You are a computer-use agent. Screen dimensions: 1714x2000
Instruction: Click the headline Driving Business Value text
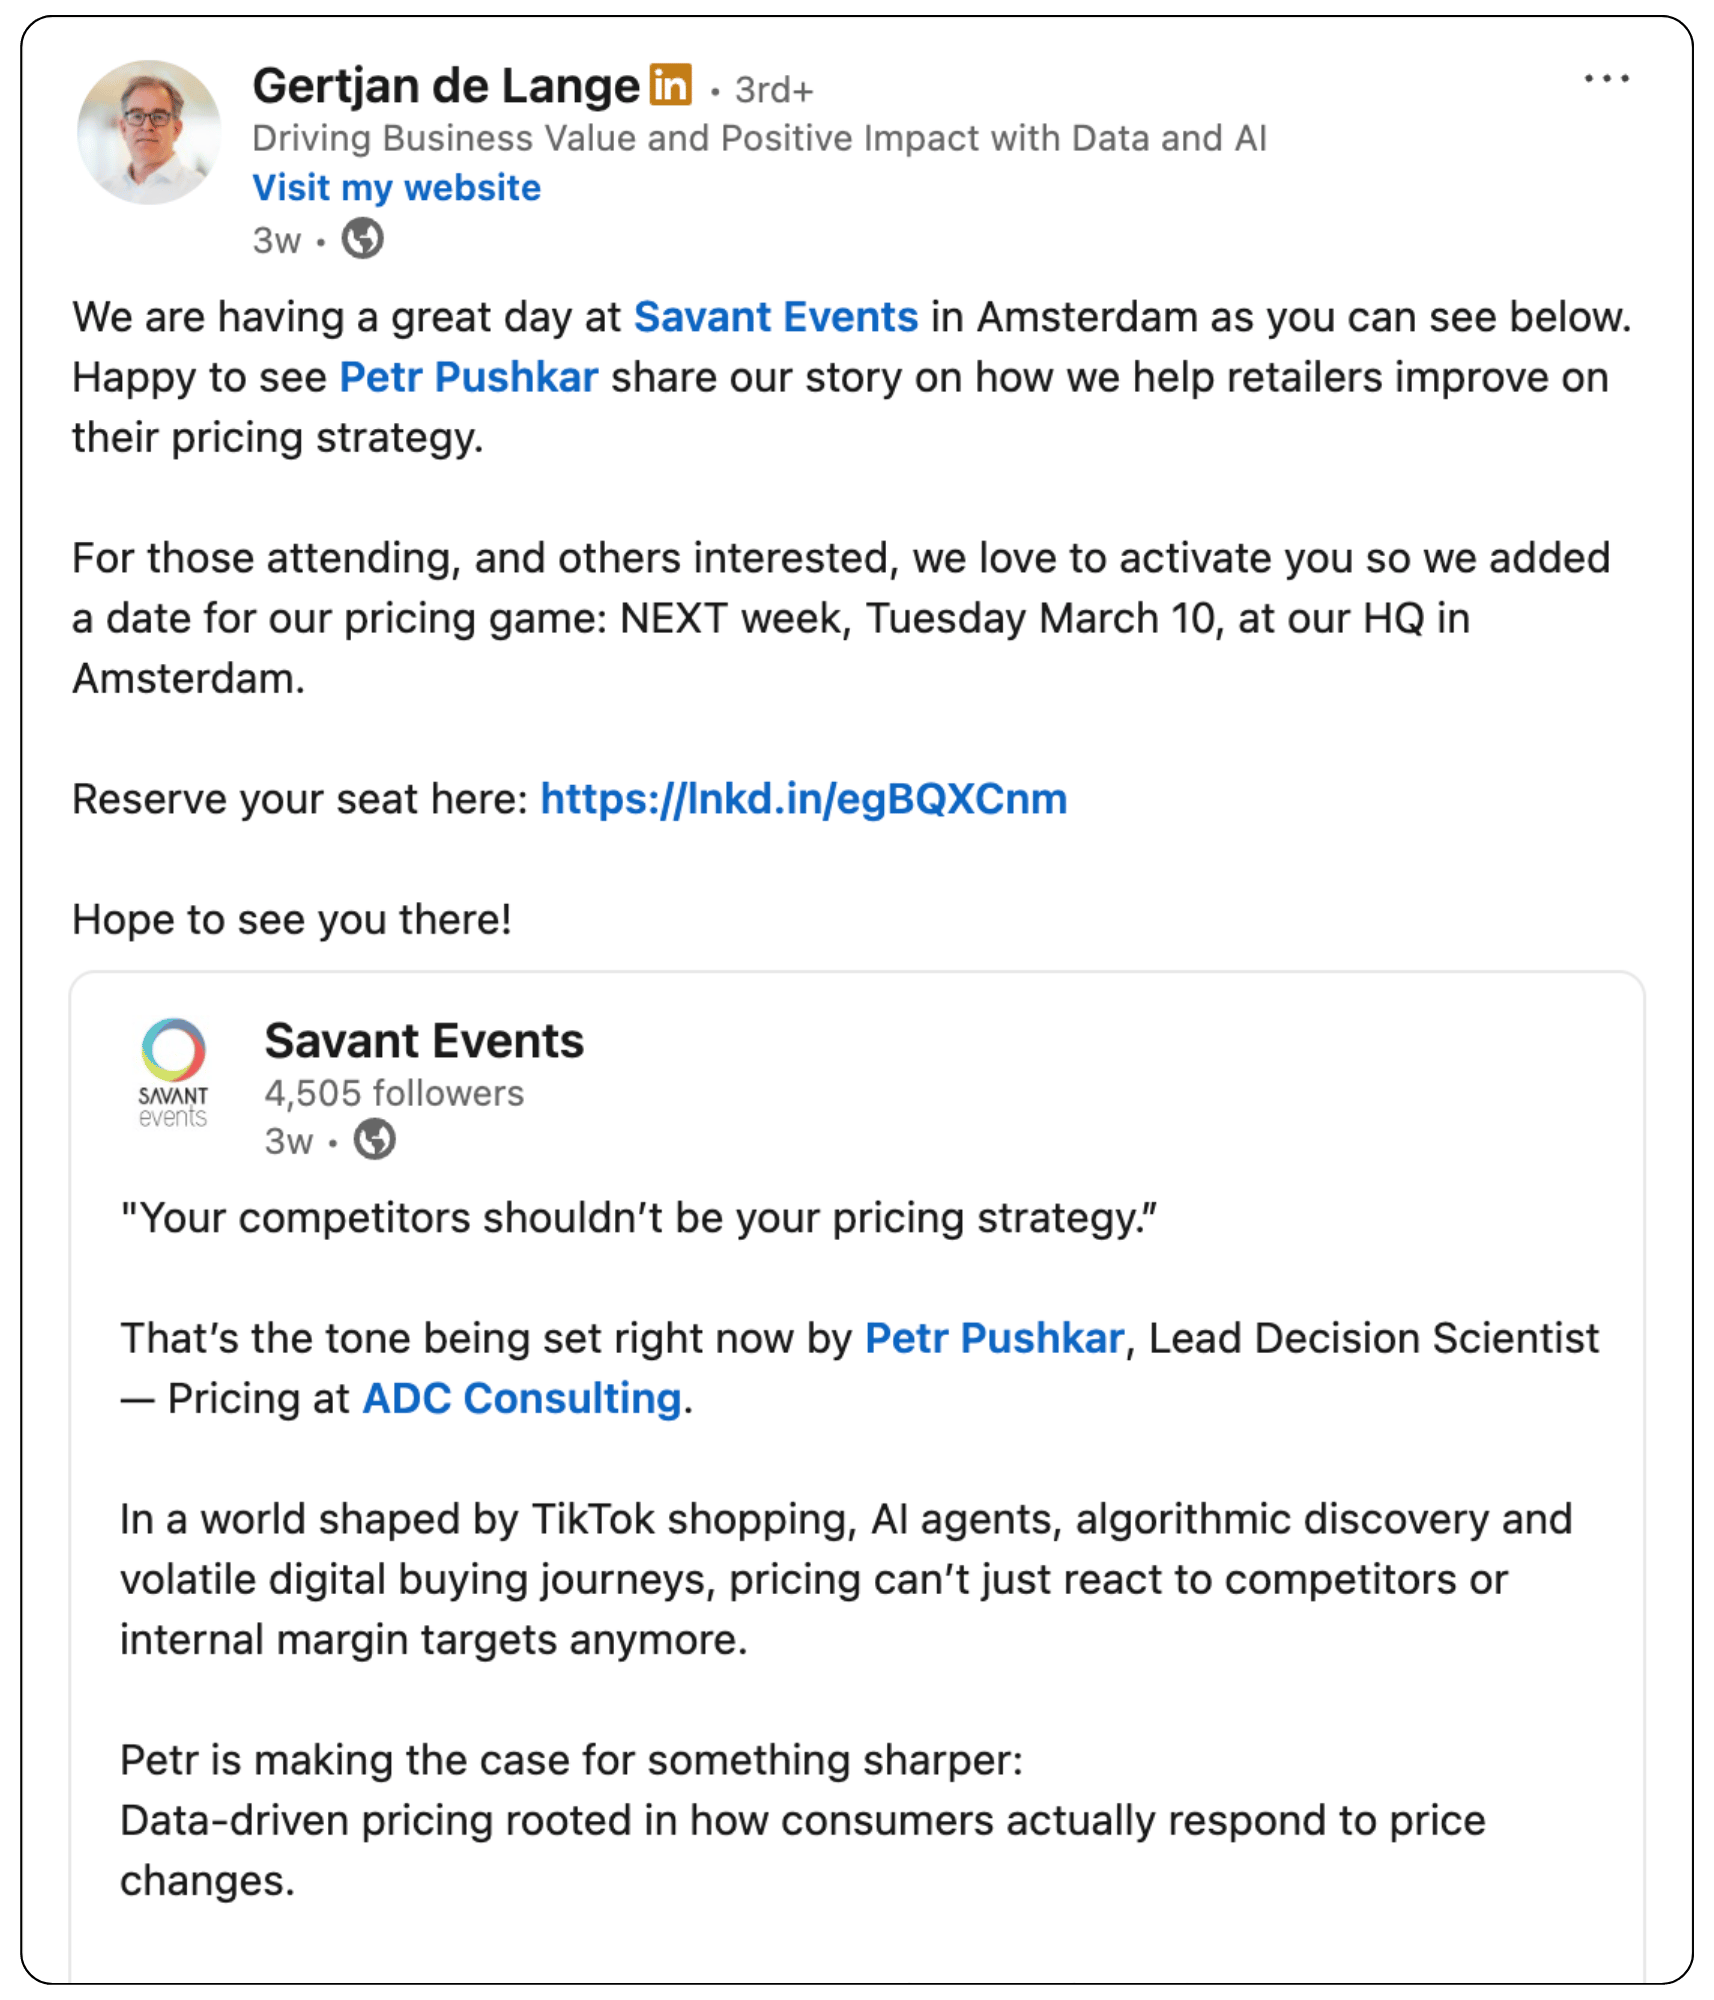(759, 138)
